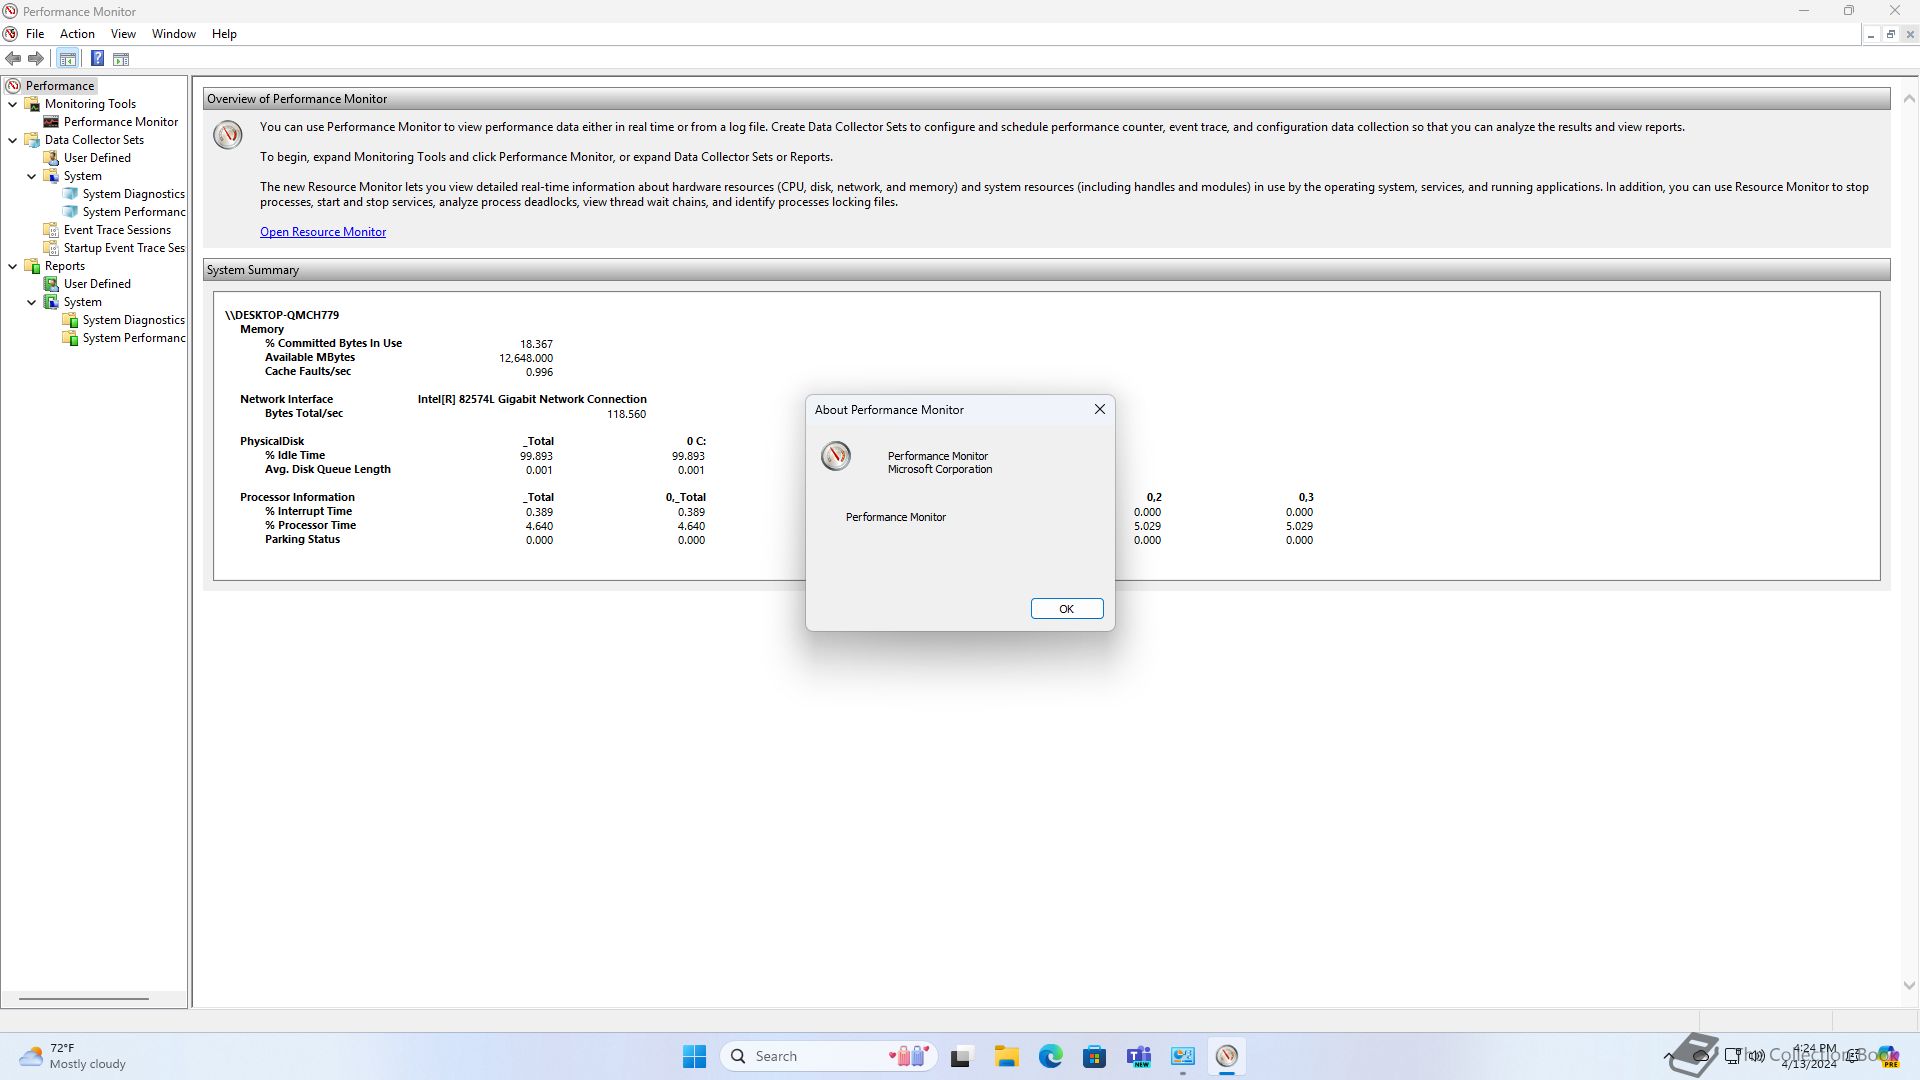Click the Back arrow toolbar icon
Viewport: 1920px width, 1080px height.
(x=13, y=59)
